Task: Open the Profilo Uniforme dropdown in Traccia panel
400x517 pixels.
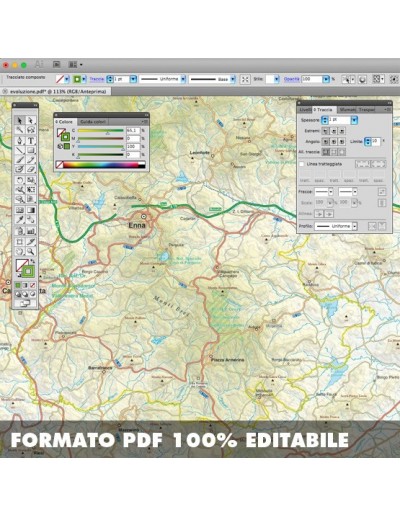Action: 355,226
